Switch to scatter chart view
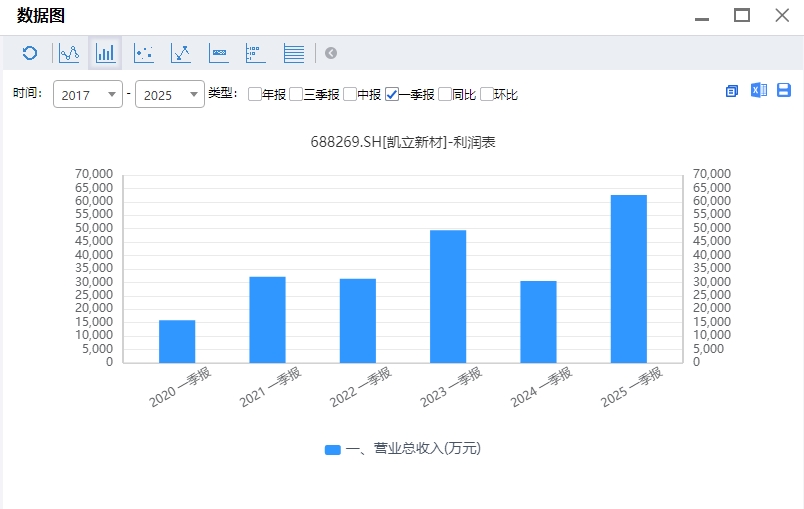 coord(144,53)
